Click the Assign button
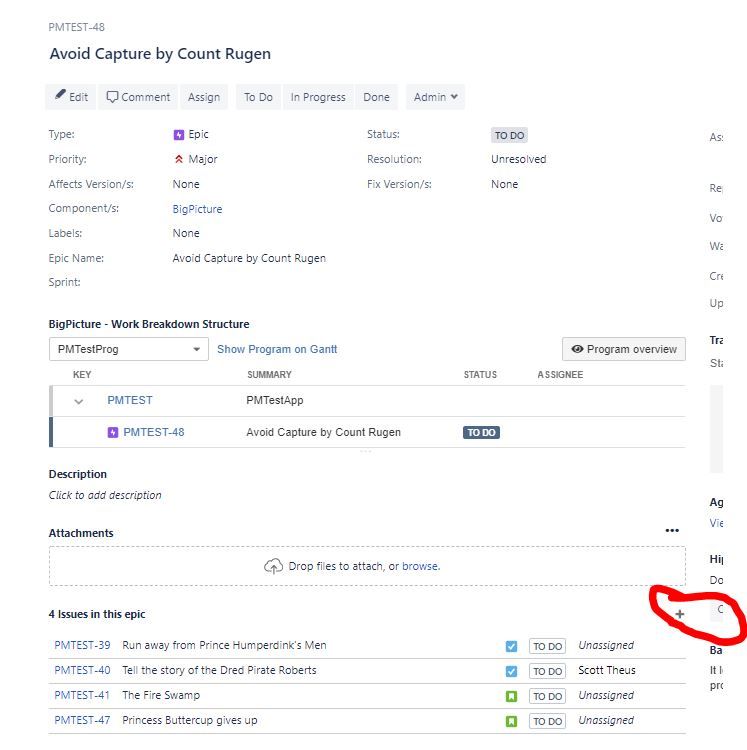 204,97
